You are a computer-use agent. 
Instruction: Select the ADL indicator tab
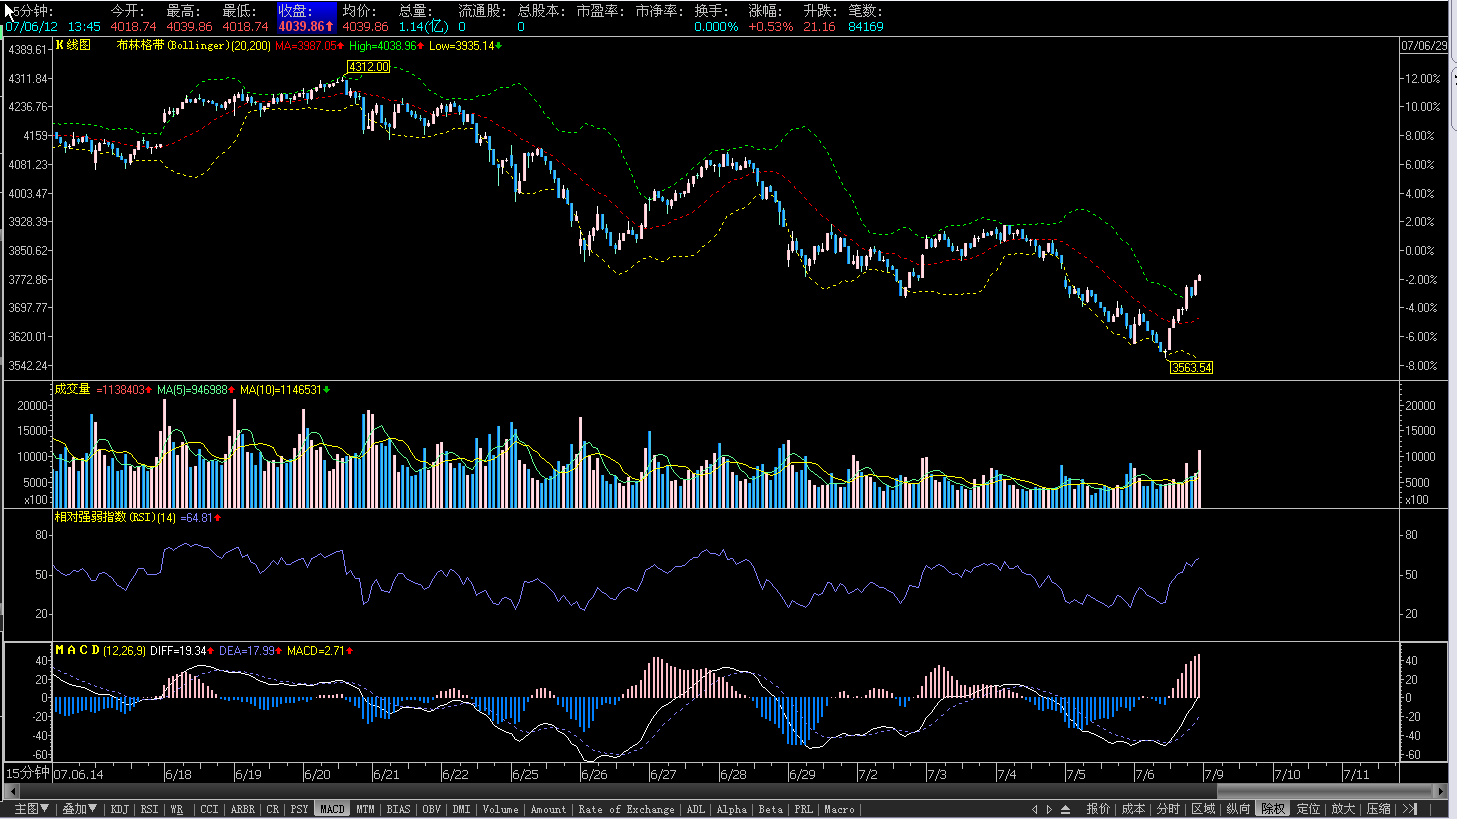tap(696, 809)
